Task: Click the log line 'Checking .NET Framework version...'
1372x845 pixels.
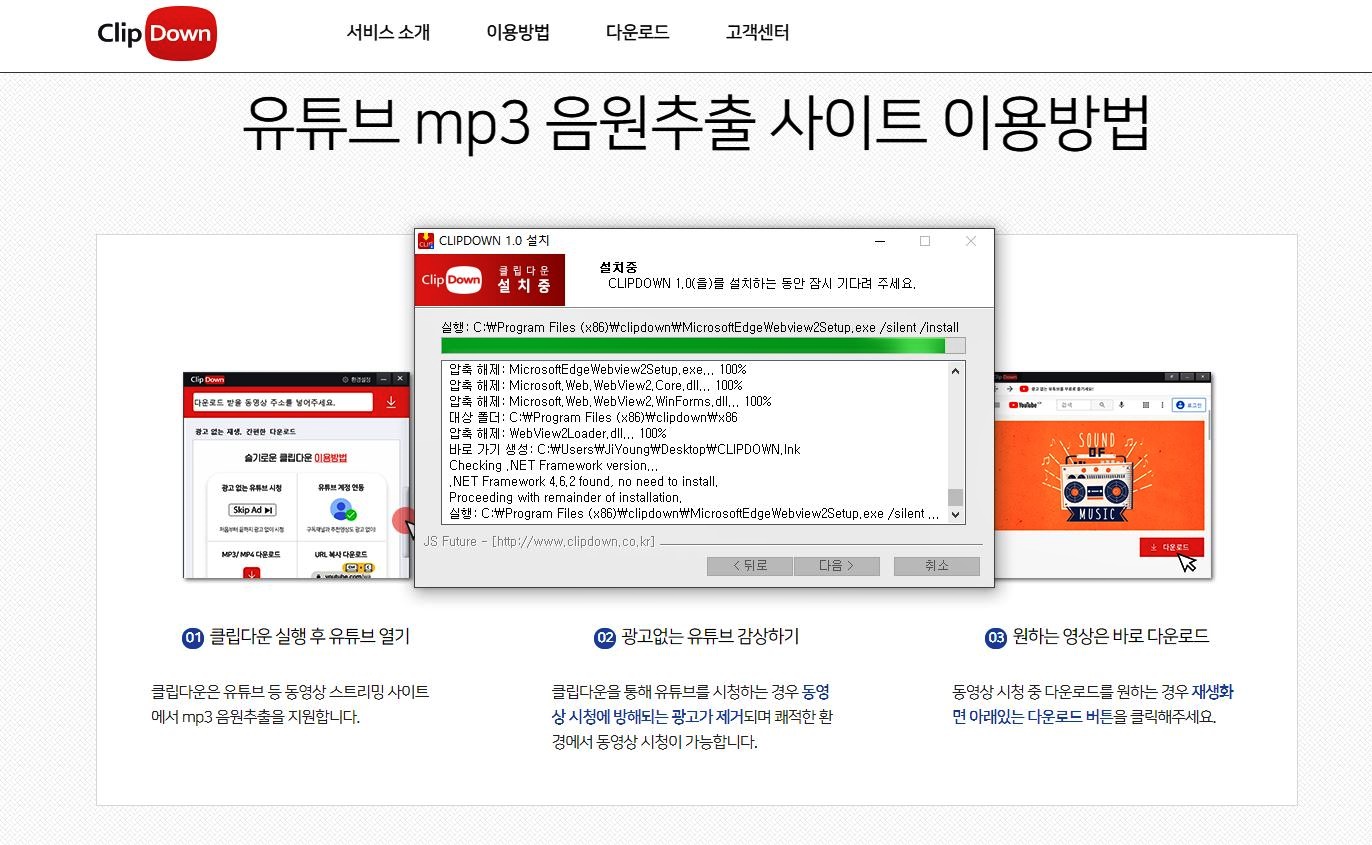Action: (553, 465)
